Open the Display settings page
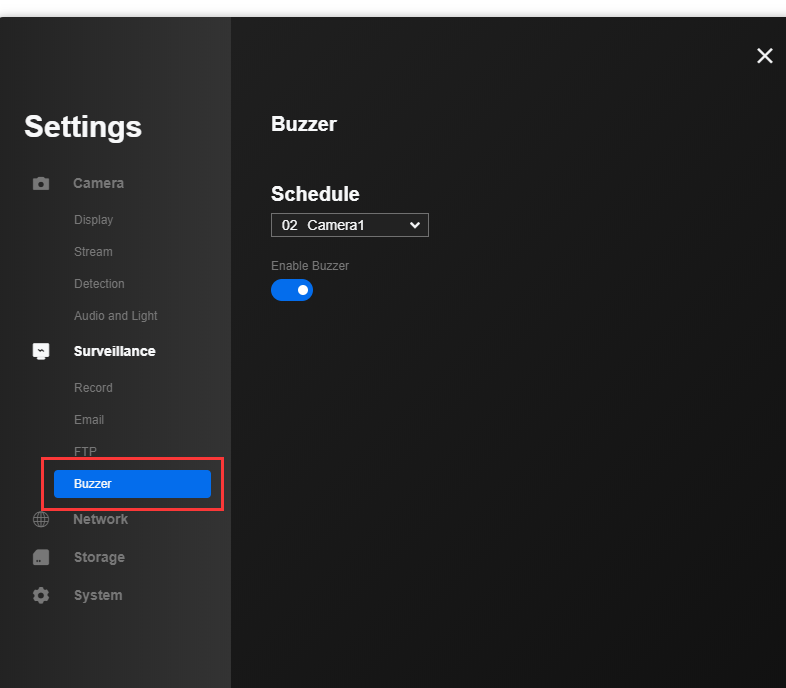Viewport: 786px width, 688px height. [x=93, y=220]
